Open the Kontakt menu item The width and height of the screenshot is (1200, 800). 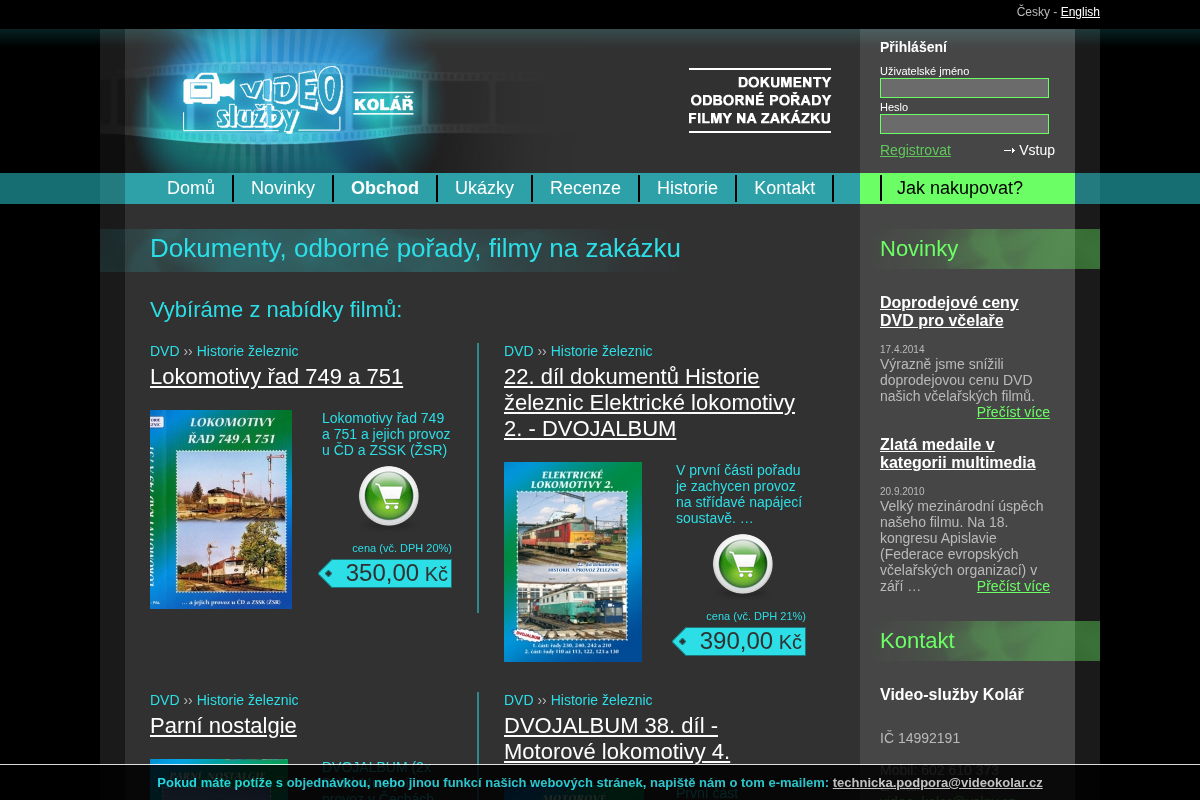tap(784, 188)
